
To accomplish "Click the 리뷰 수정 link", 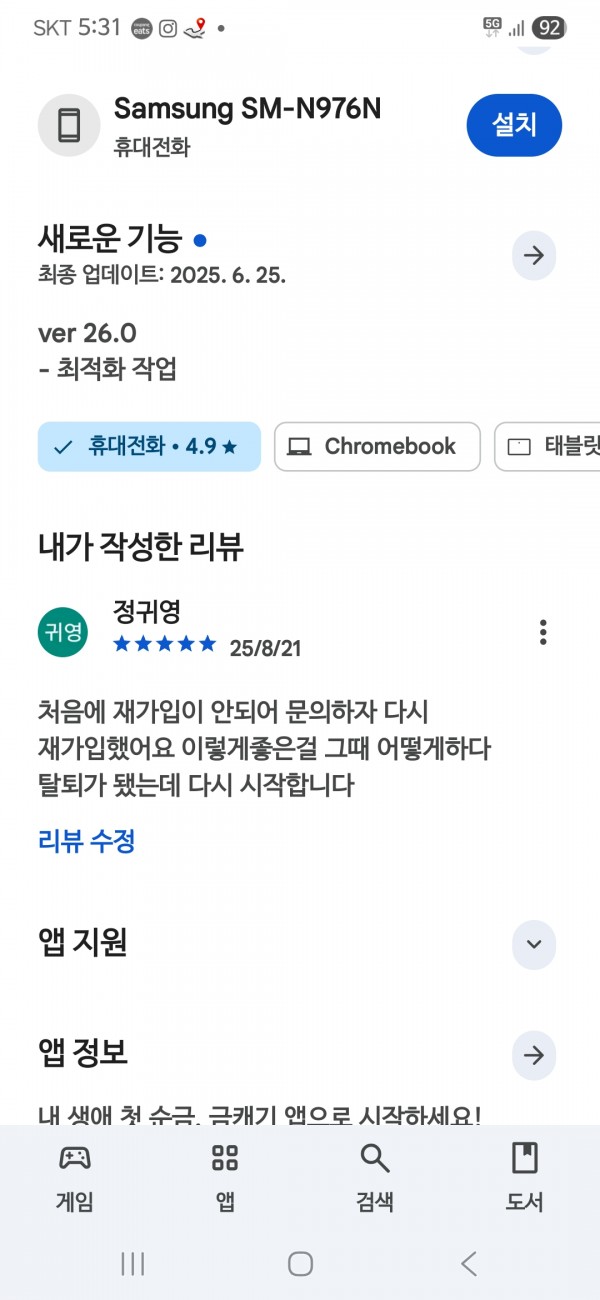I will [x=86, y=841].
